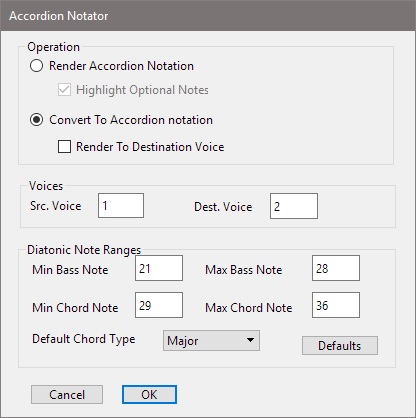This screenshot has height=418, width=416.
Task: Click the Diatonic Note Ranges group heading
Action: coord(84,250)
